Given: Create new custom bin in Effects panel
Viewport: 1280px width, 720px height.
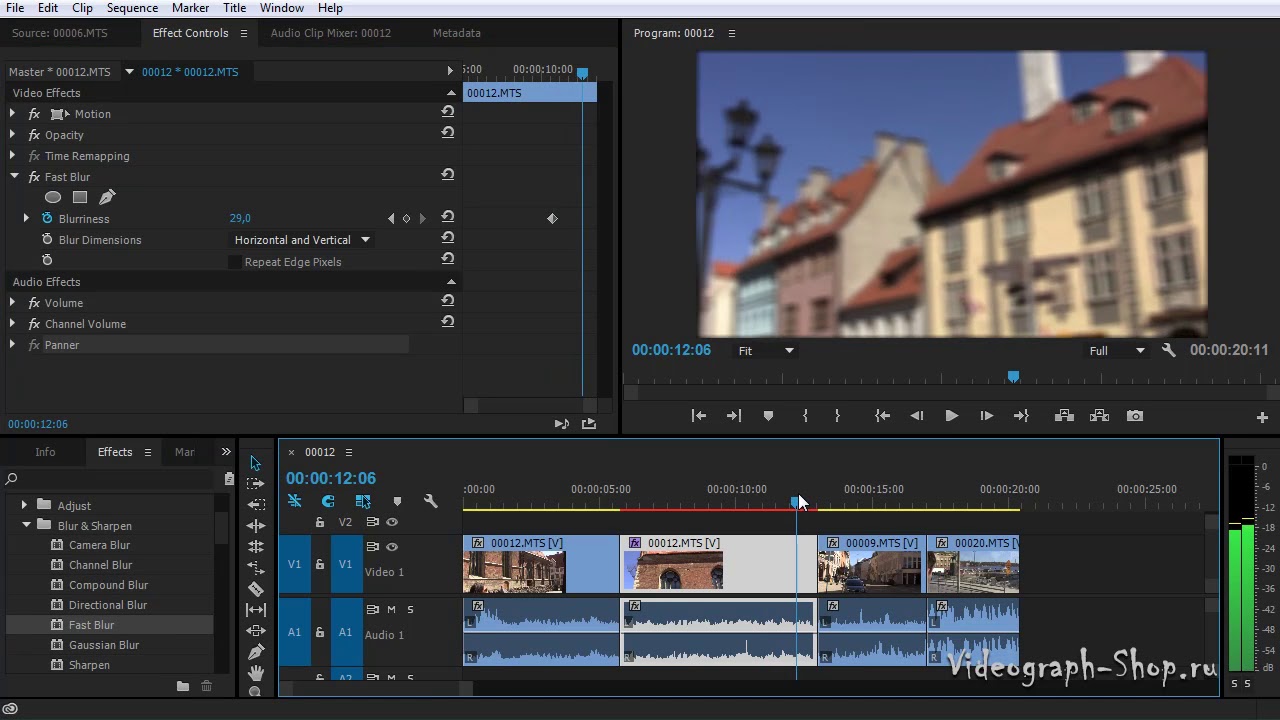Looking at the screenshot, I should 183,686.
